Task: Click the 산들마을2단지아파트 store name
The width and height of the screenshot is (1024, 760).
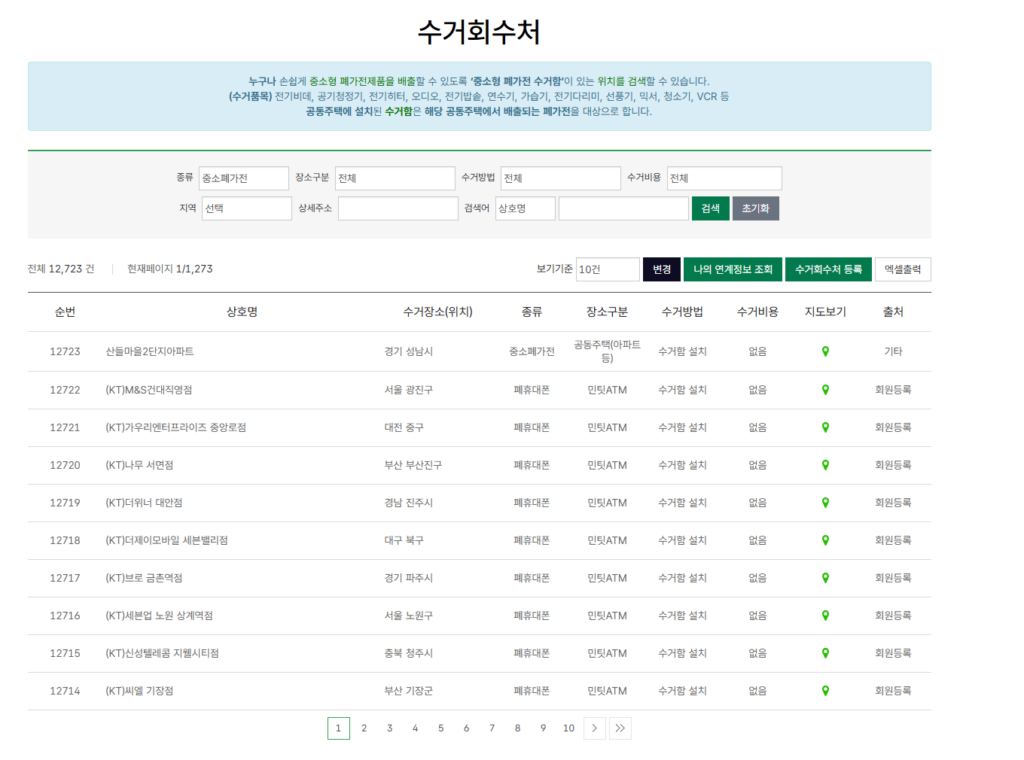Action: click(150, 351)
